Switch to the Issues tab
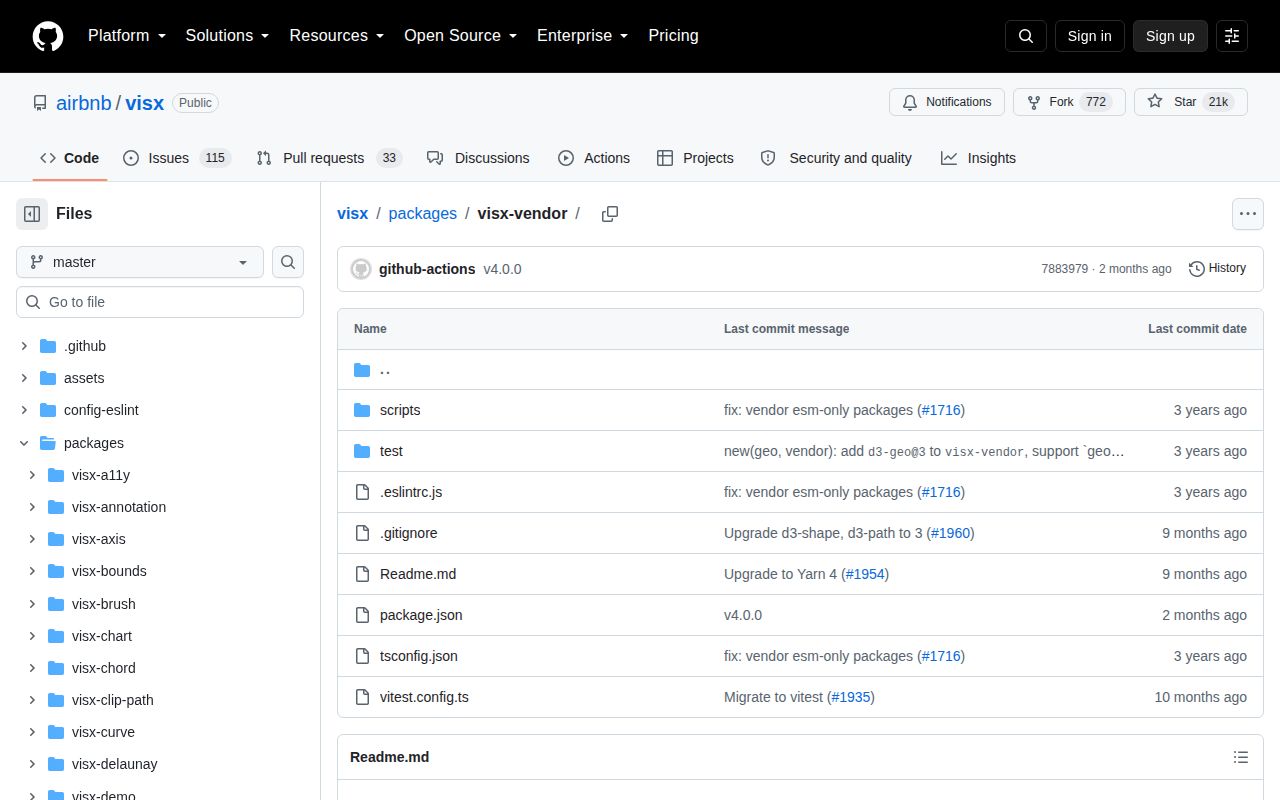The width and height of the screenshot is (1280, 800). point(177,158)
